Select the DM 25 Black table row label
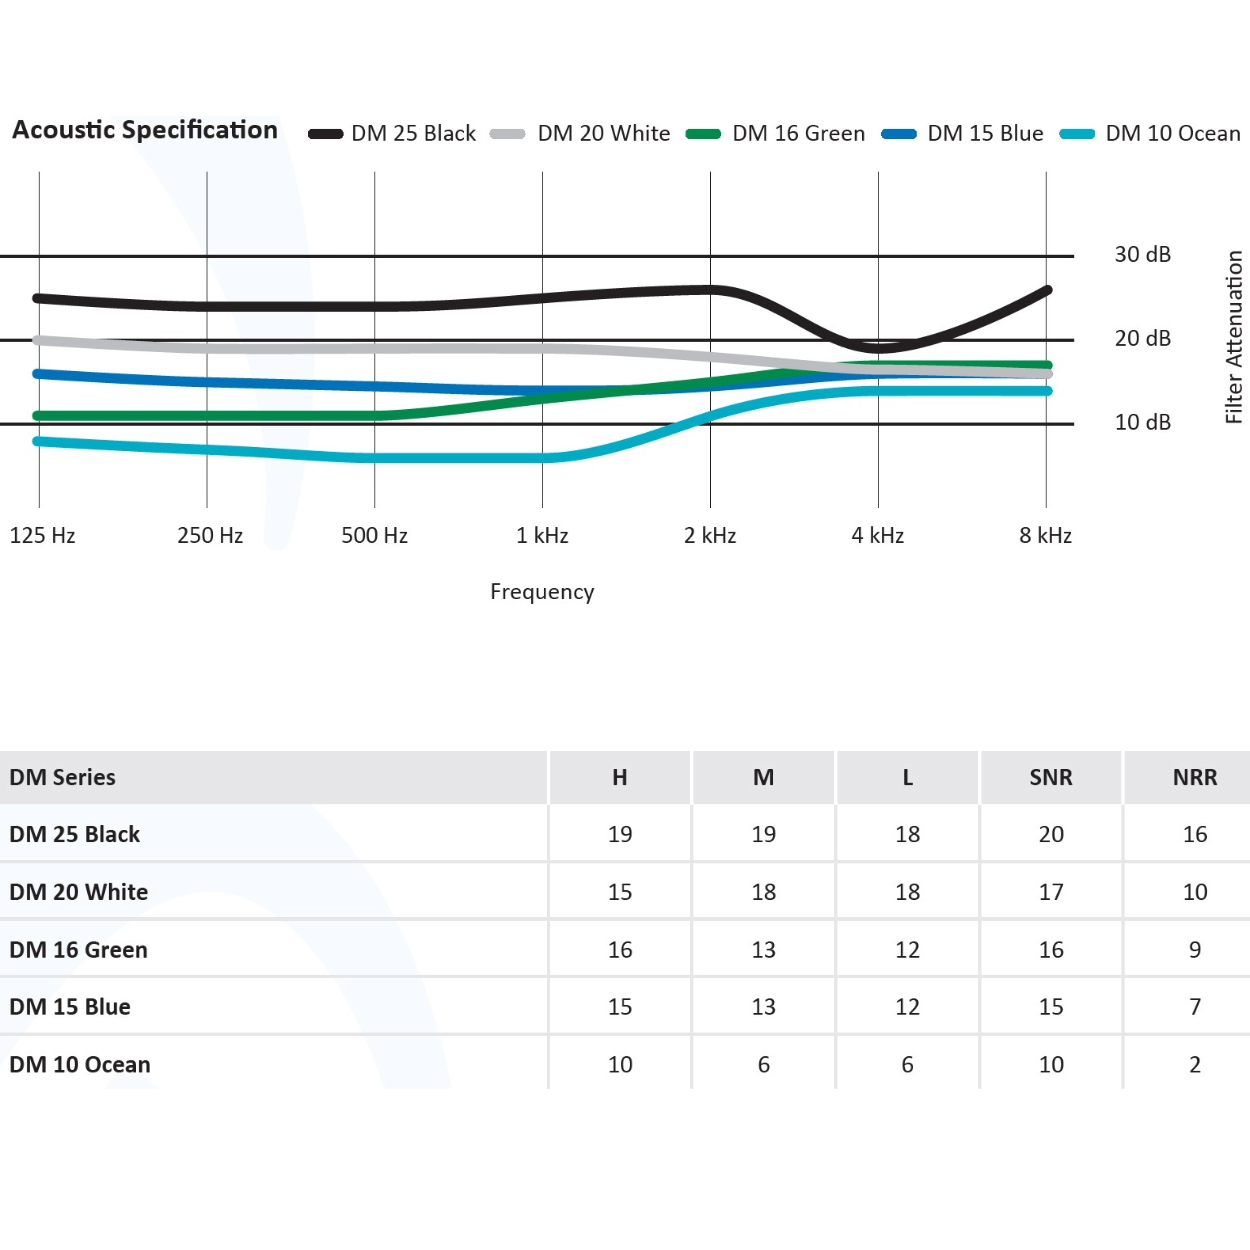The image size is (1250, 1250). [x=75, y=834]
